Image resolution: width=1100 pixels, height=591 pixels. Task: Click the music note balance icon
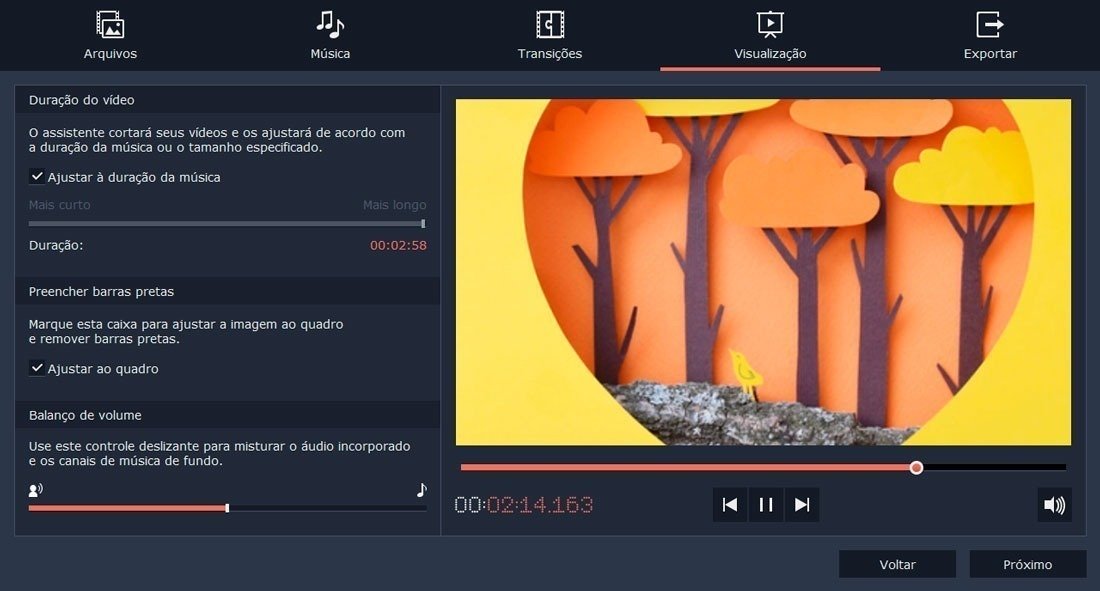tap(421, 490)
